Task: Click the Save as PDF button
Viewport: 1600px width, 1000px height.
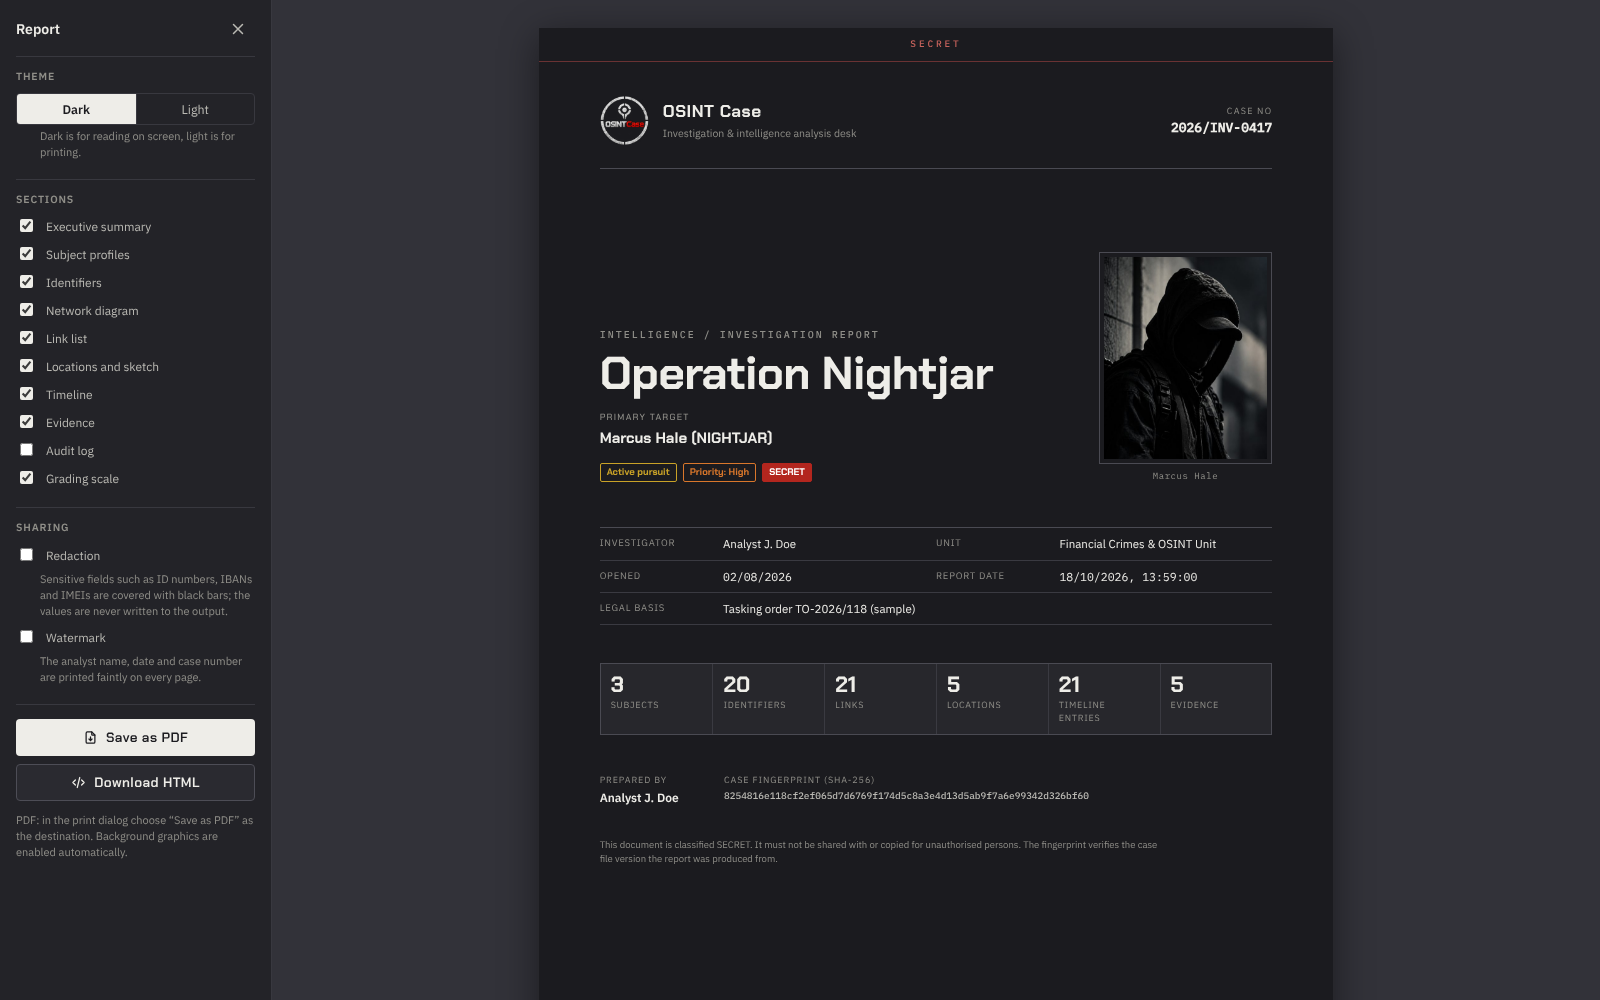Action: [x=135, y=737]
